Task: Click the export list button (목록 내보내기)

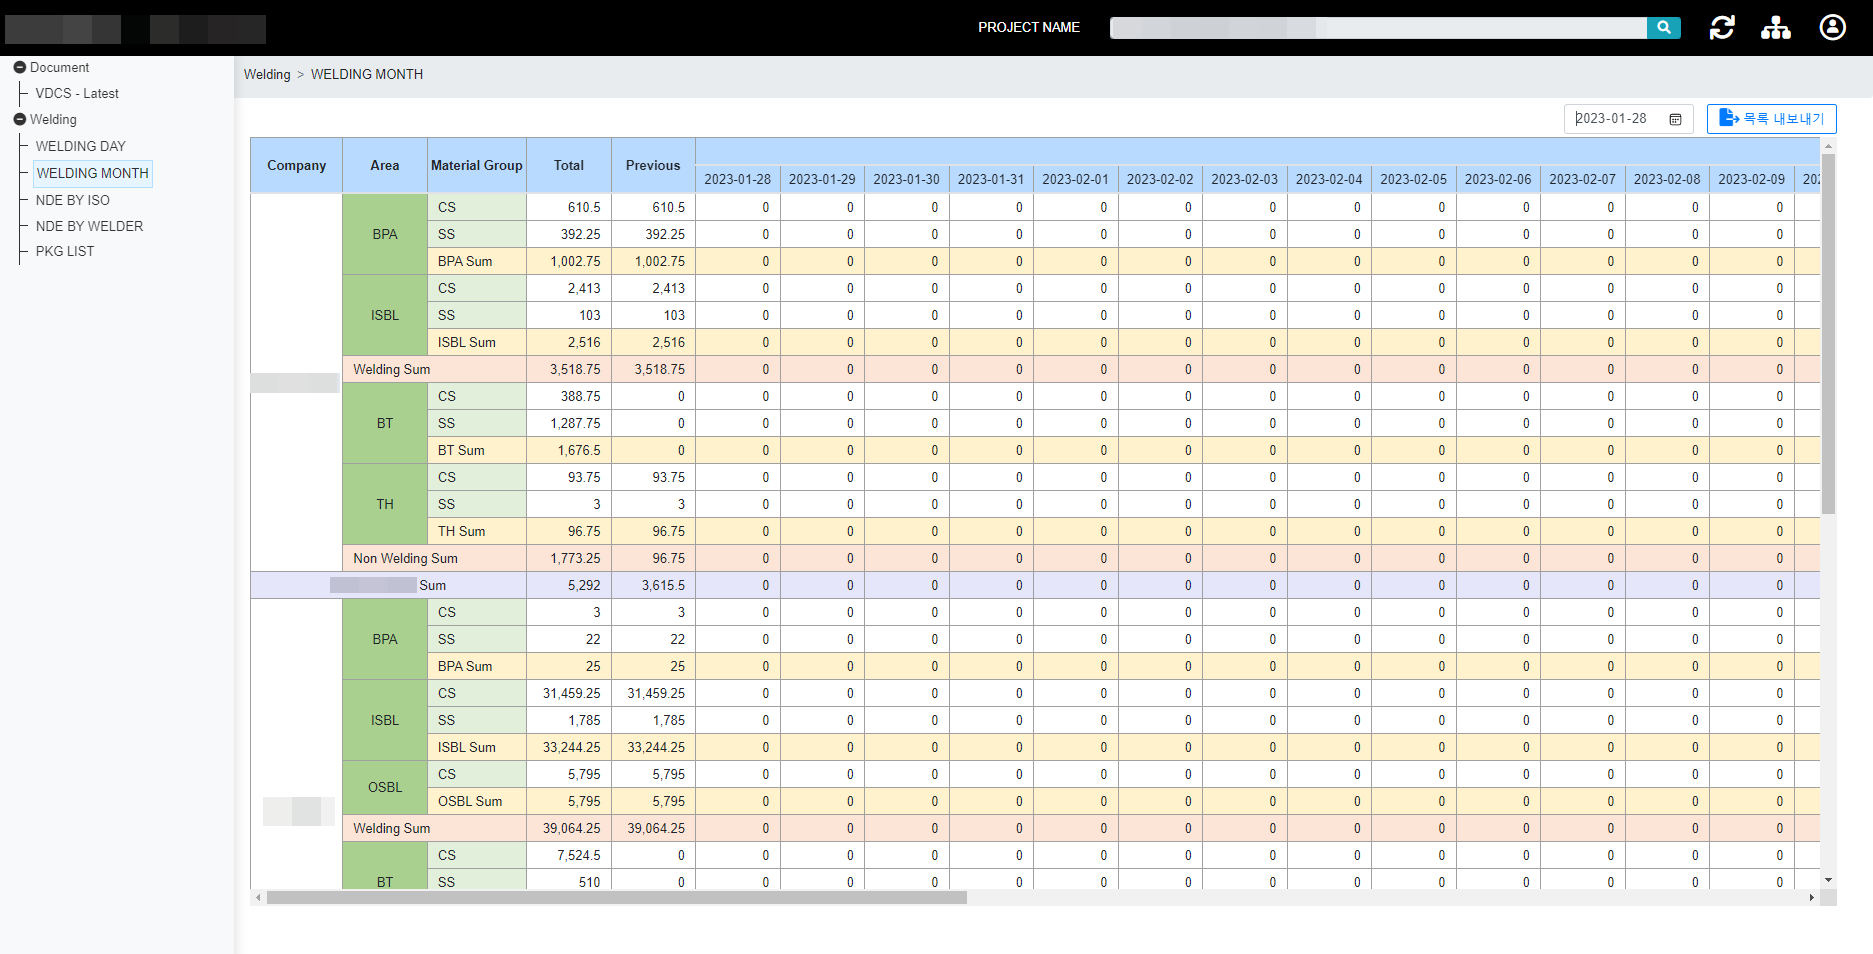Action: pos(1772,118)
